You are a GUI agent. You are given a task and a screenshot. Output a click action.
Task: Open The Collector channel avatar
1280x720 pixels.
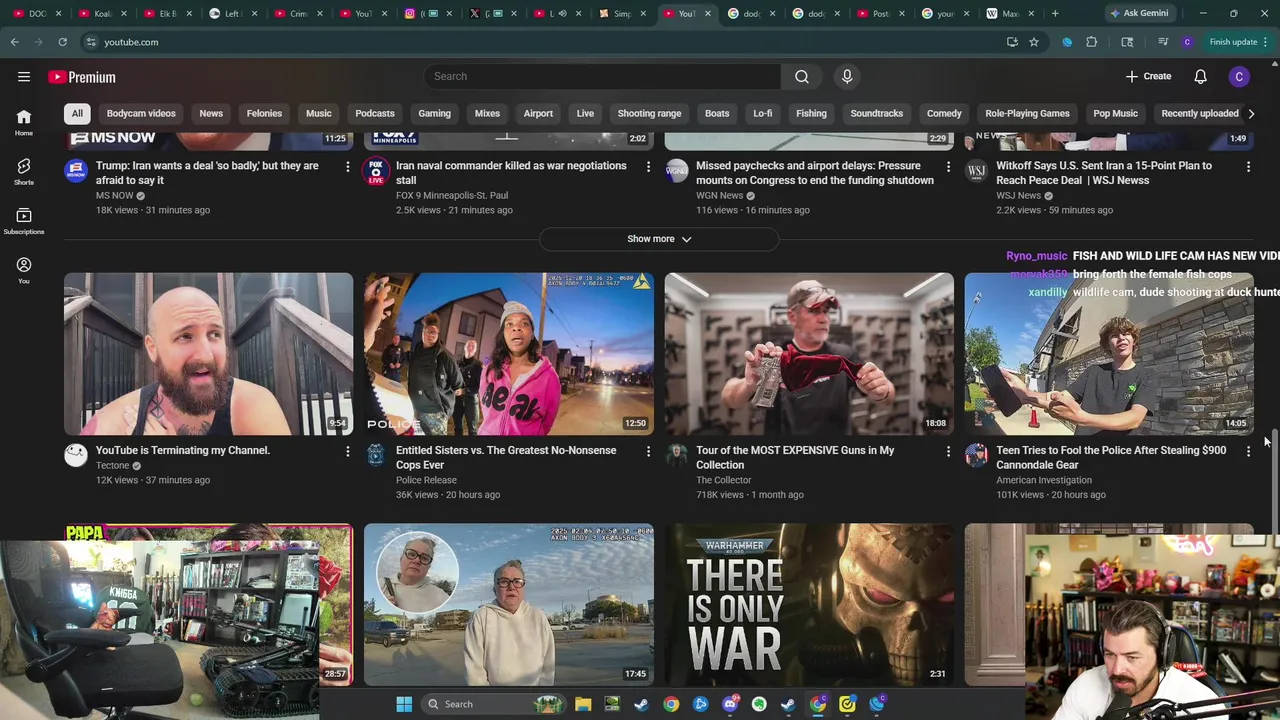click(x=676, y=455)
